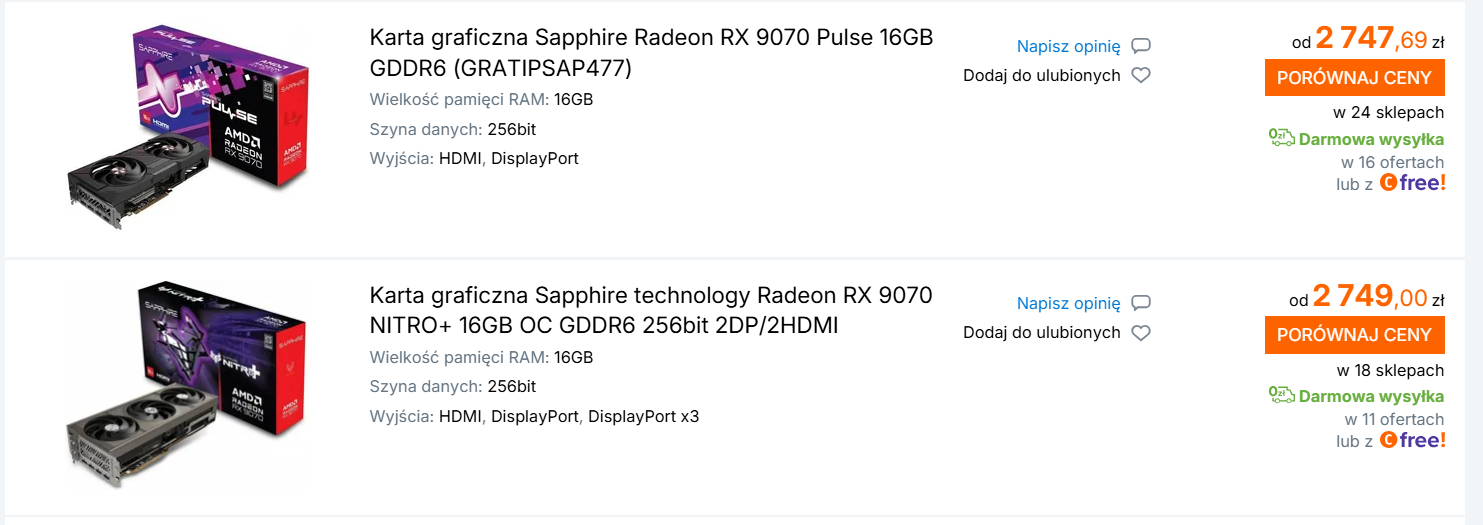Screen dimensions: 1483x525
Task: Click the free! logo on Pulse offer
Action: click(x=1413, y=183)
